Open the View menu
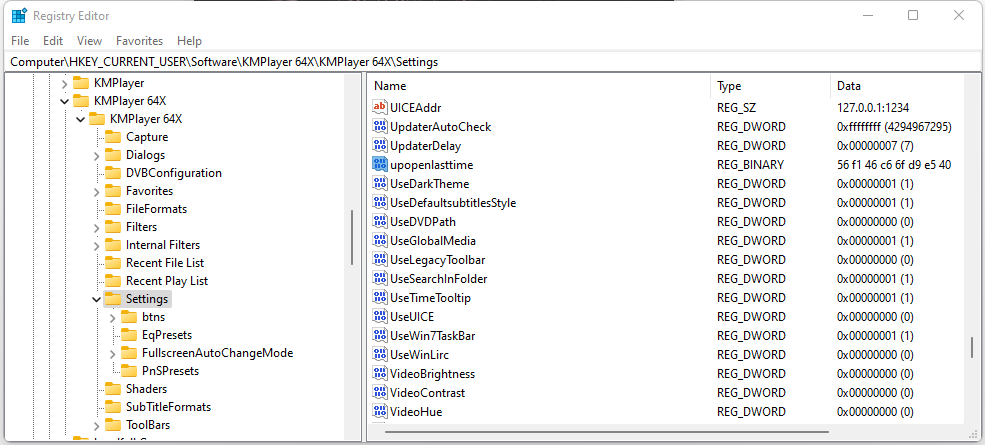 click(x=89, y=41)
